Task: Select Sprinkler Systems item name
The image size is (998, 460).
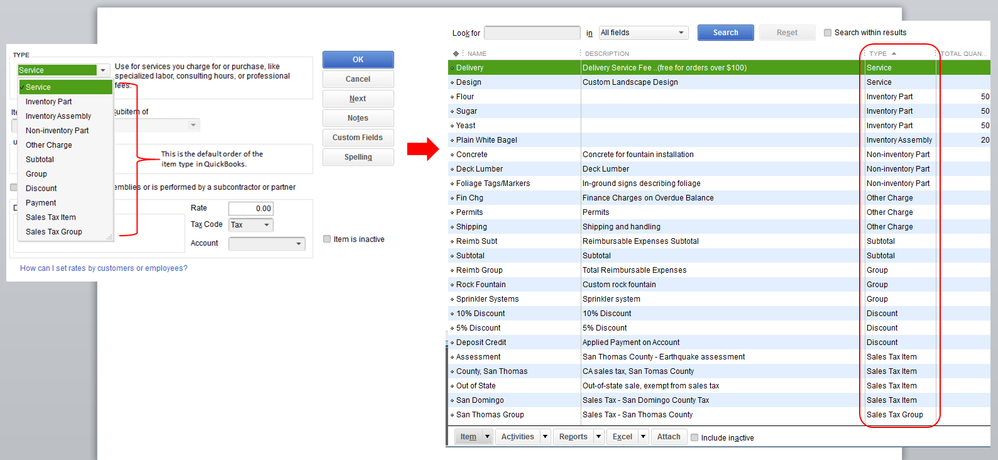Action: click(x=488, y=299)
